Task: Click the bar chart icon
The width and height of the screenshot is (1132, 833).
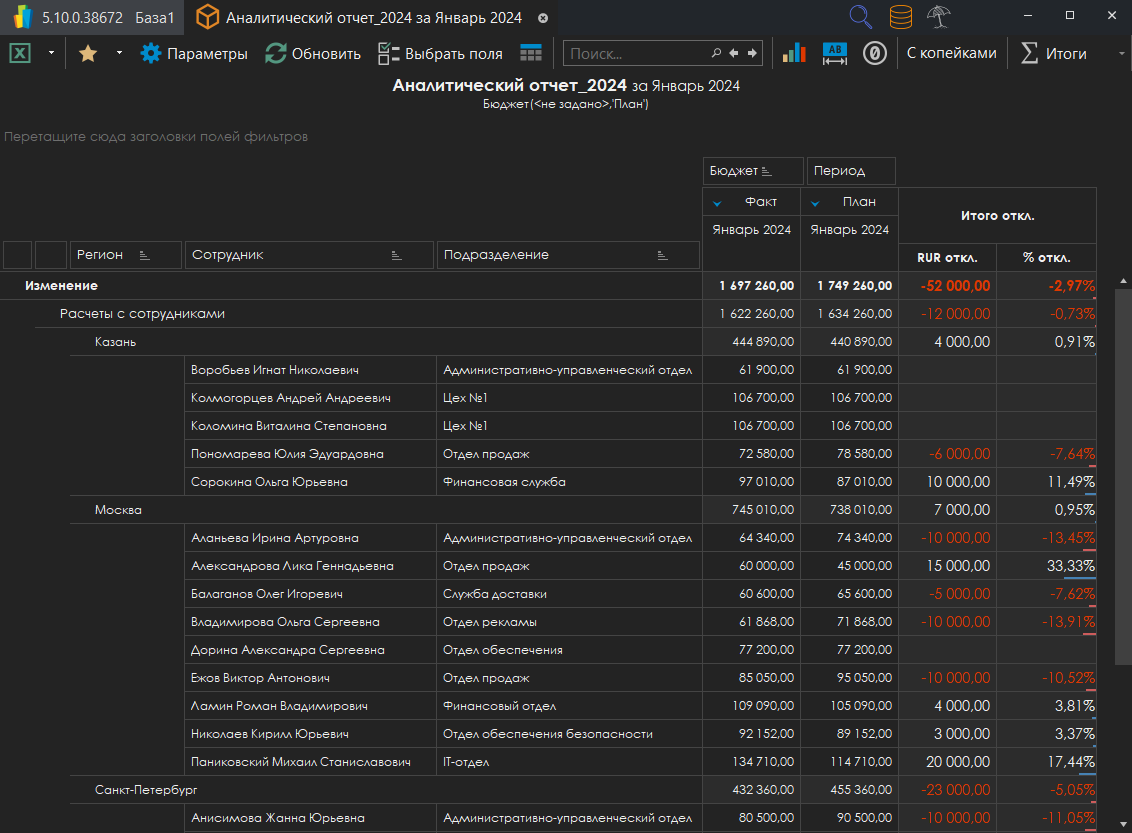Action: (x=794, y=53)
